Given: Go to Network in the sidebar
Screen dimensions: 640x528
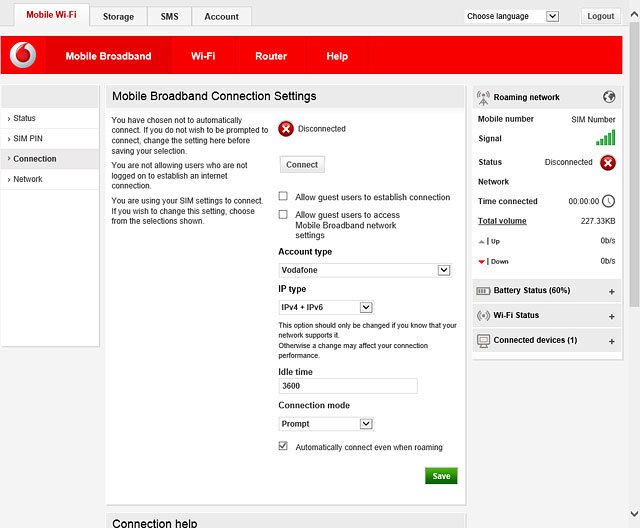Looking at the screenshot, I should point(50,179).
